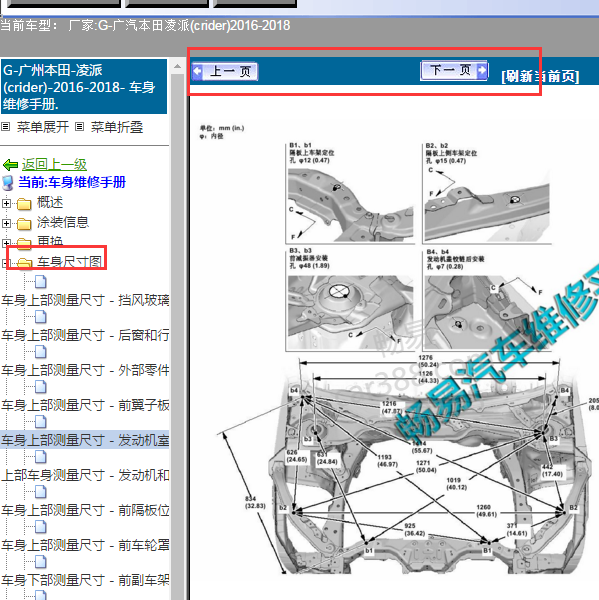Go to previous page with 上一页
The width and height of the screenshot is (599, 600).
[225, 72]
